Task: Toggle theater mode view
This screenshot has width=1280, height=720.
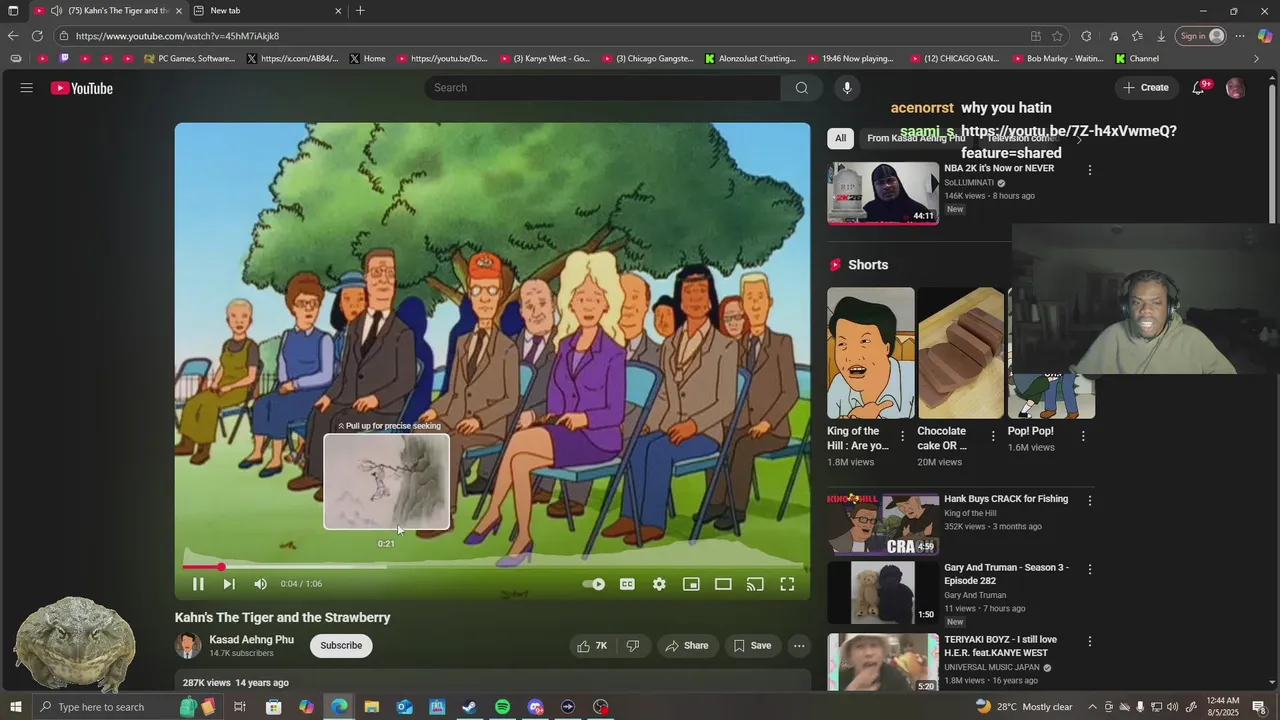Action: (723, 584)
